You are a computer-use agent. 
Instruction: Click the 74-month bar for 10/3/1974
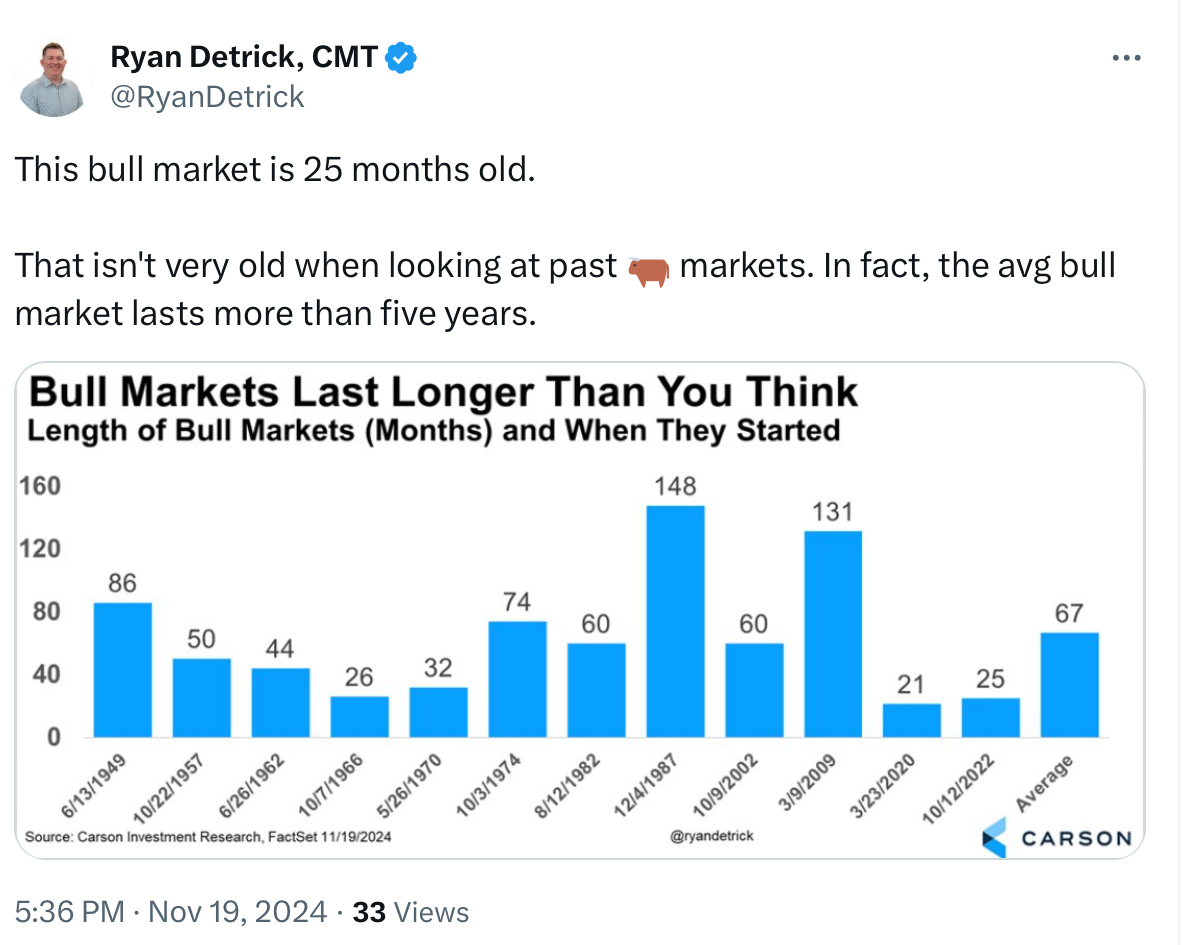click(517, 678)
